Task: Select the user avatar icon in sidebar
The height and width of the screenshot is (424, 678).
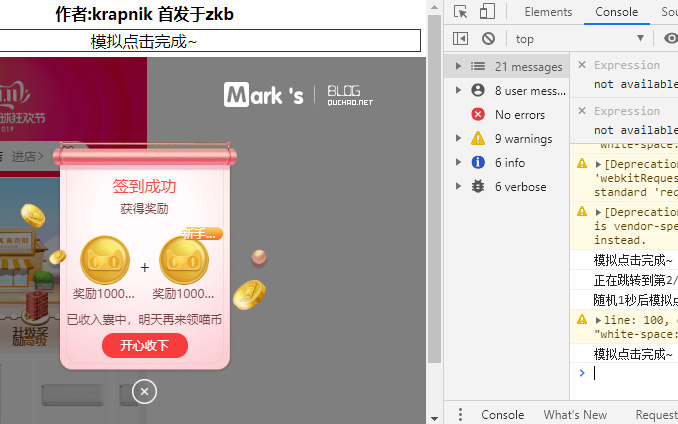Action: 478,90
